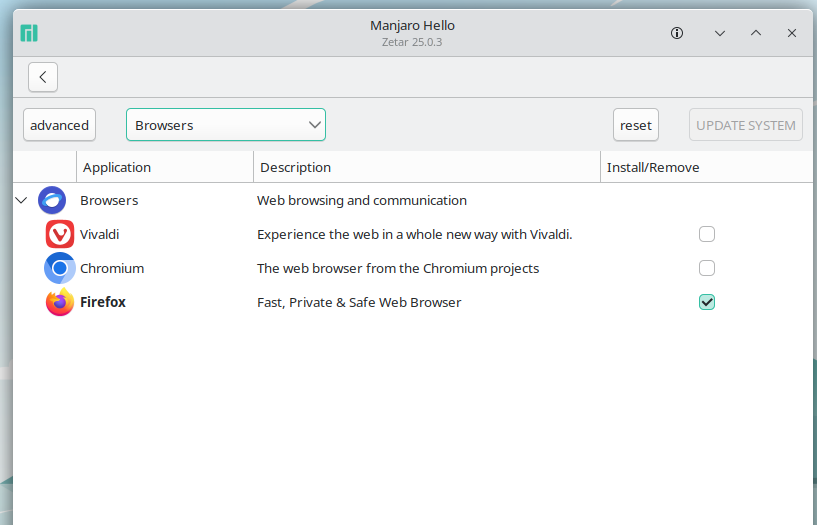Viewport: 817px width, 525px height.
Task: Maximize the Manjaro Hello window
Action: [x=756, y=33]
